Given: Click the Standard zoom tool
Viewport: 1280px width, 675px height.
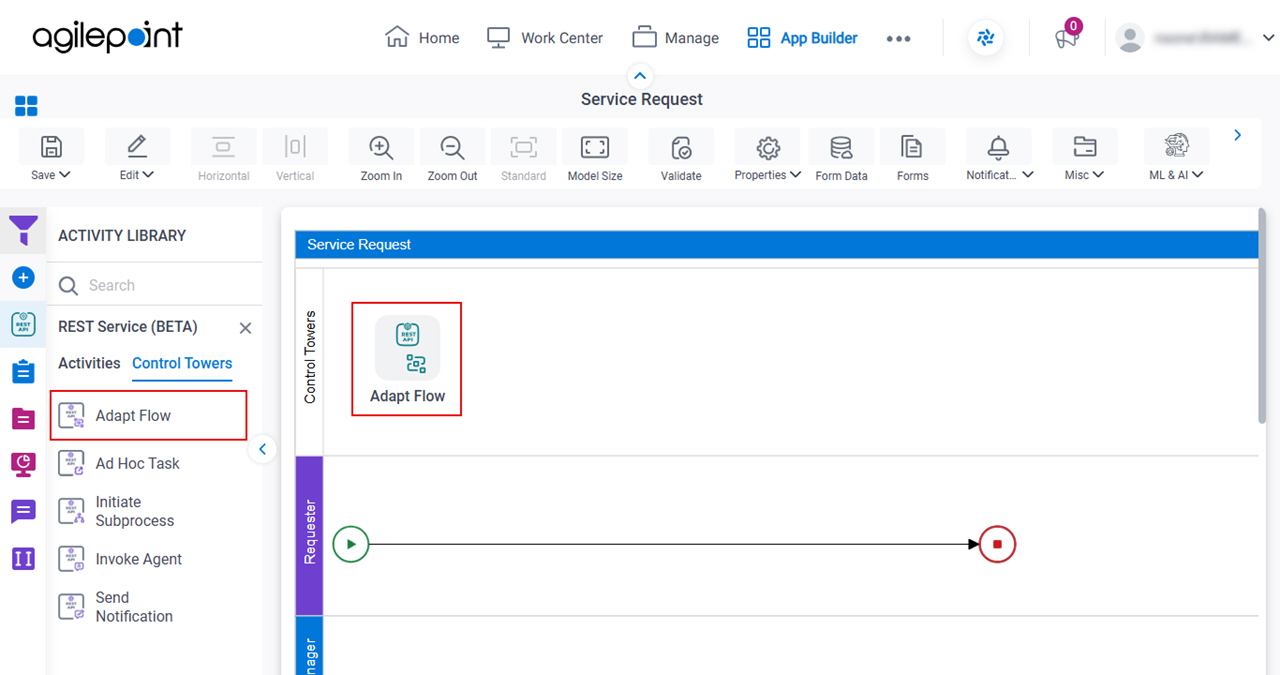Looking at the screenshot, I should tap(523, 157).
